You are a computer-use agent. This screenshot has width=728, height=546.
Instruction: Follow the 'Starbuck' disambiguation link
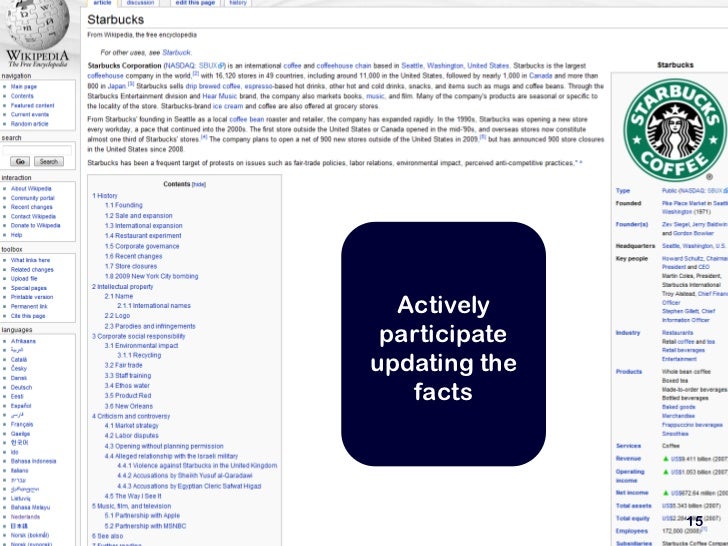[x=176, y=52]
